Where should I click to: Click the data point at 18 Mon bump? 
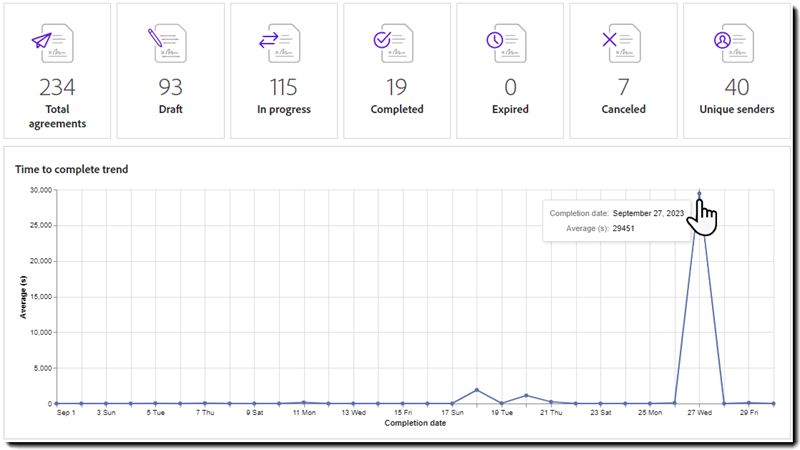[477, 390]
